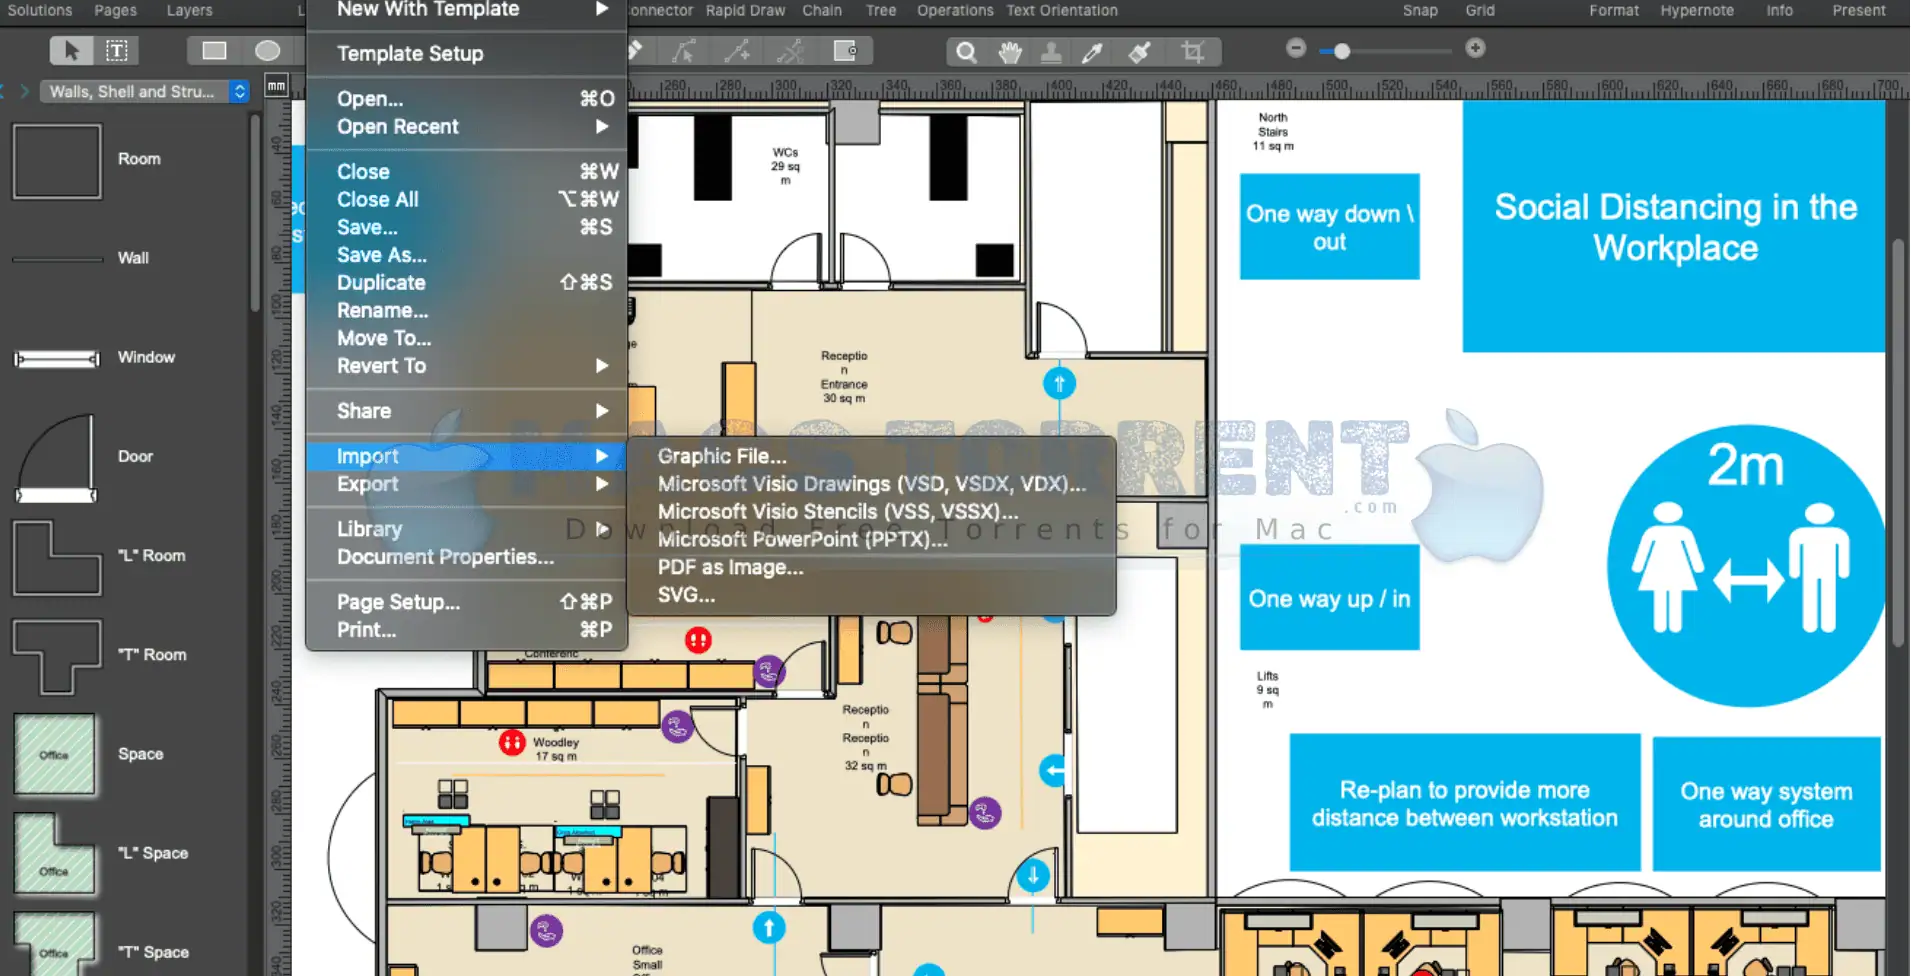Pick the "L" Space shape thumbnail
The height and width of the screenshot is (976, 1911).
(55, 853)
